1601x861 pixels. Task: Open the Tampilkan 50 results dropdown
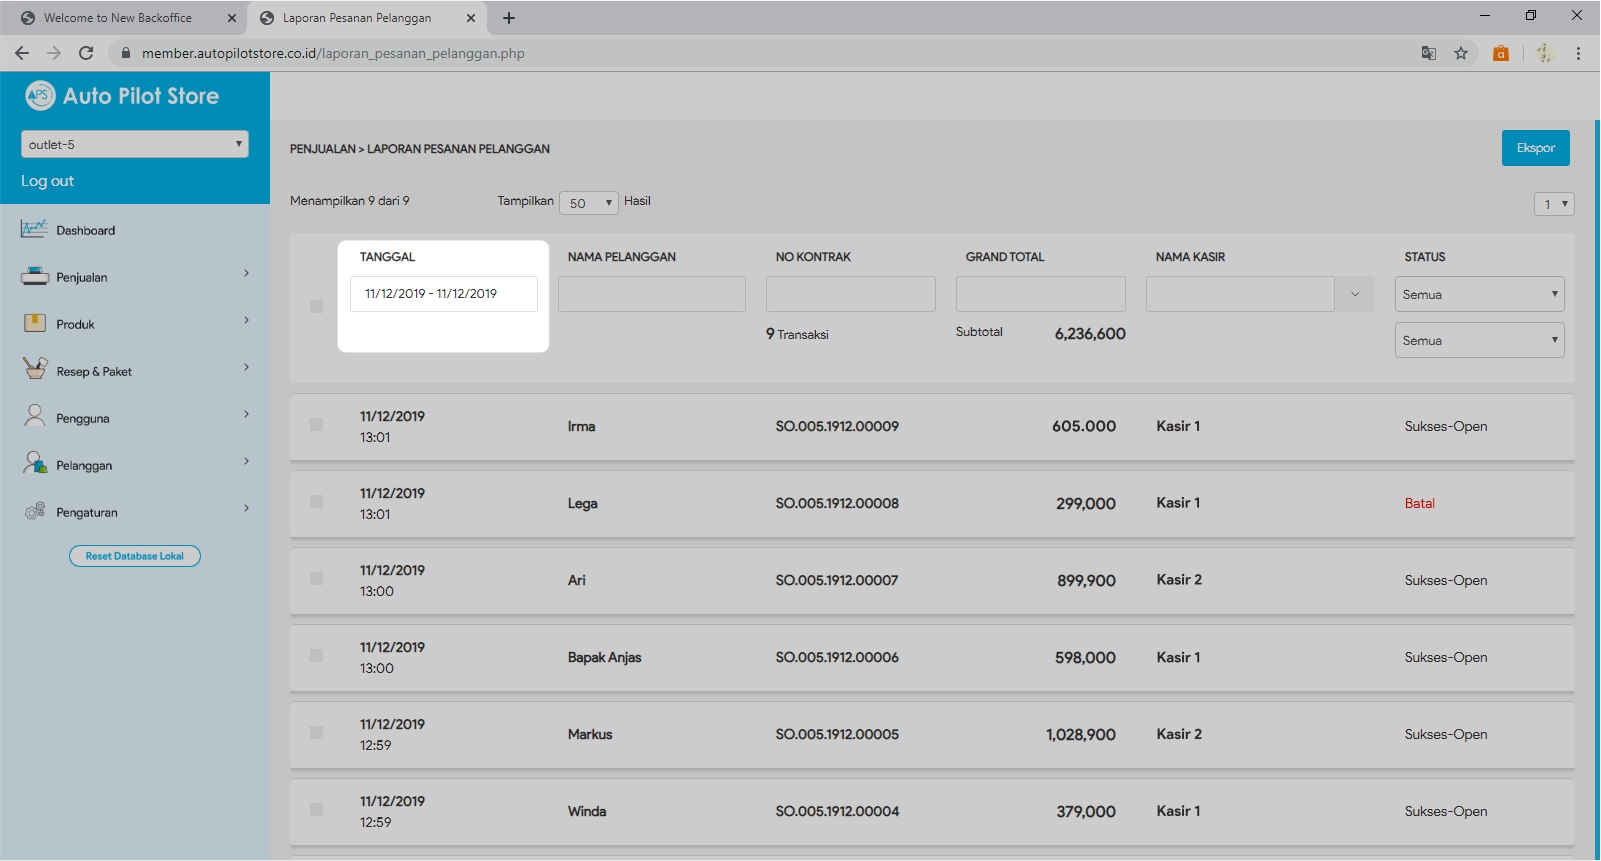589,203
